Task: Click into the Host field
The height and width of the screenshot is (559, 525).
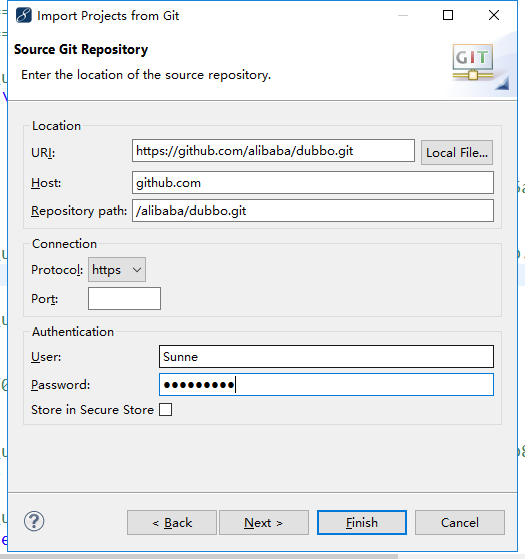Action: point(313,183)
